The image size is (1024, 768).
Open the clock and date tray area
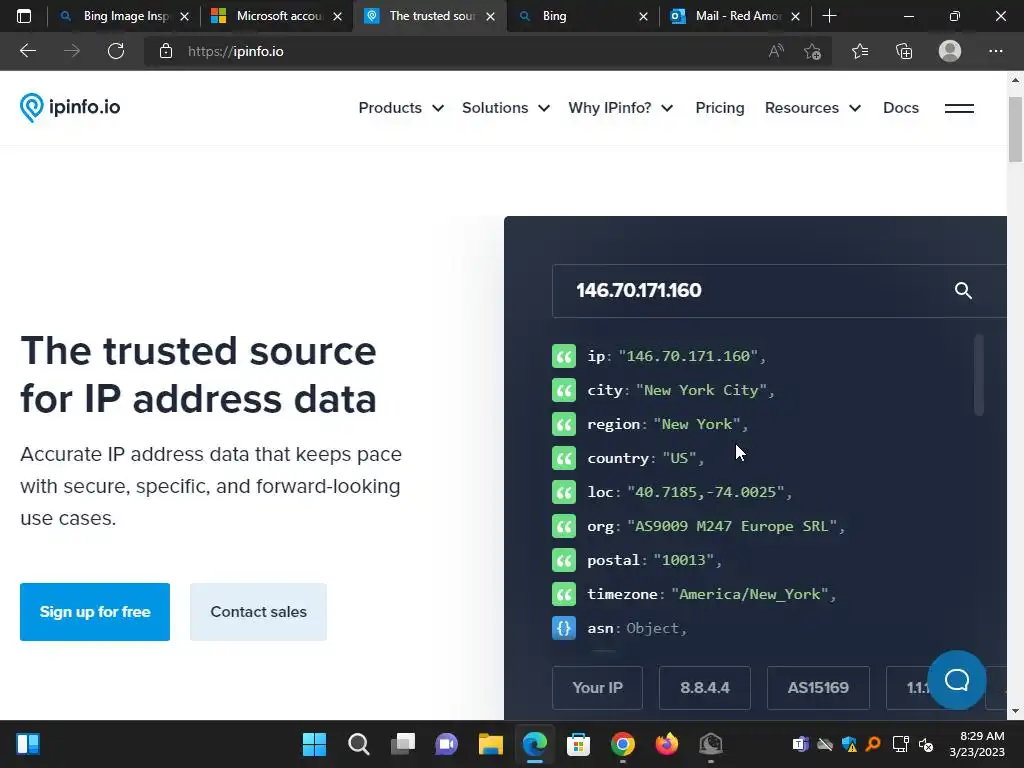click(977, 744)
